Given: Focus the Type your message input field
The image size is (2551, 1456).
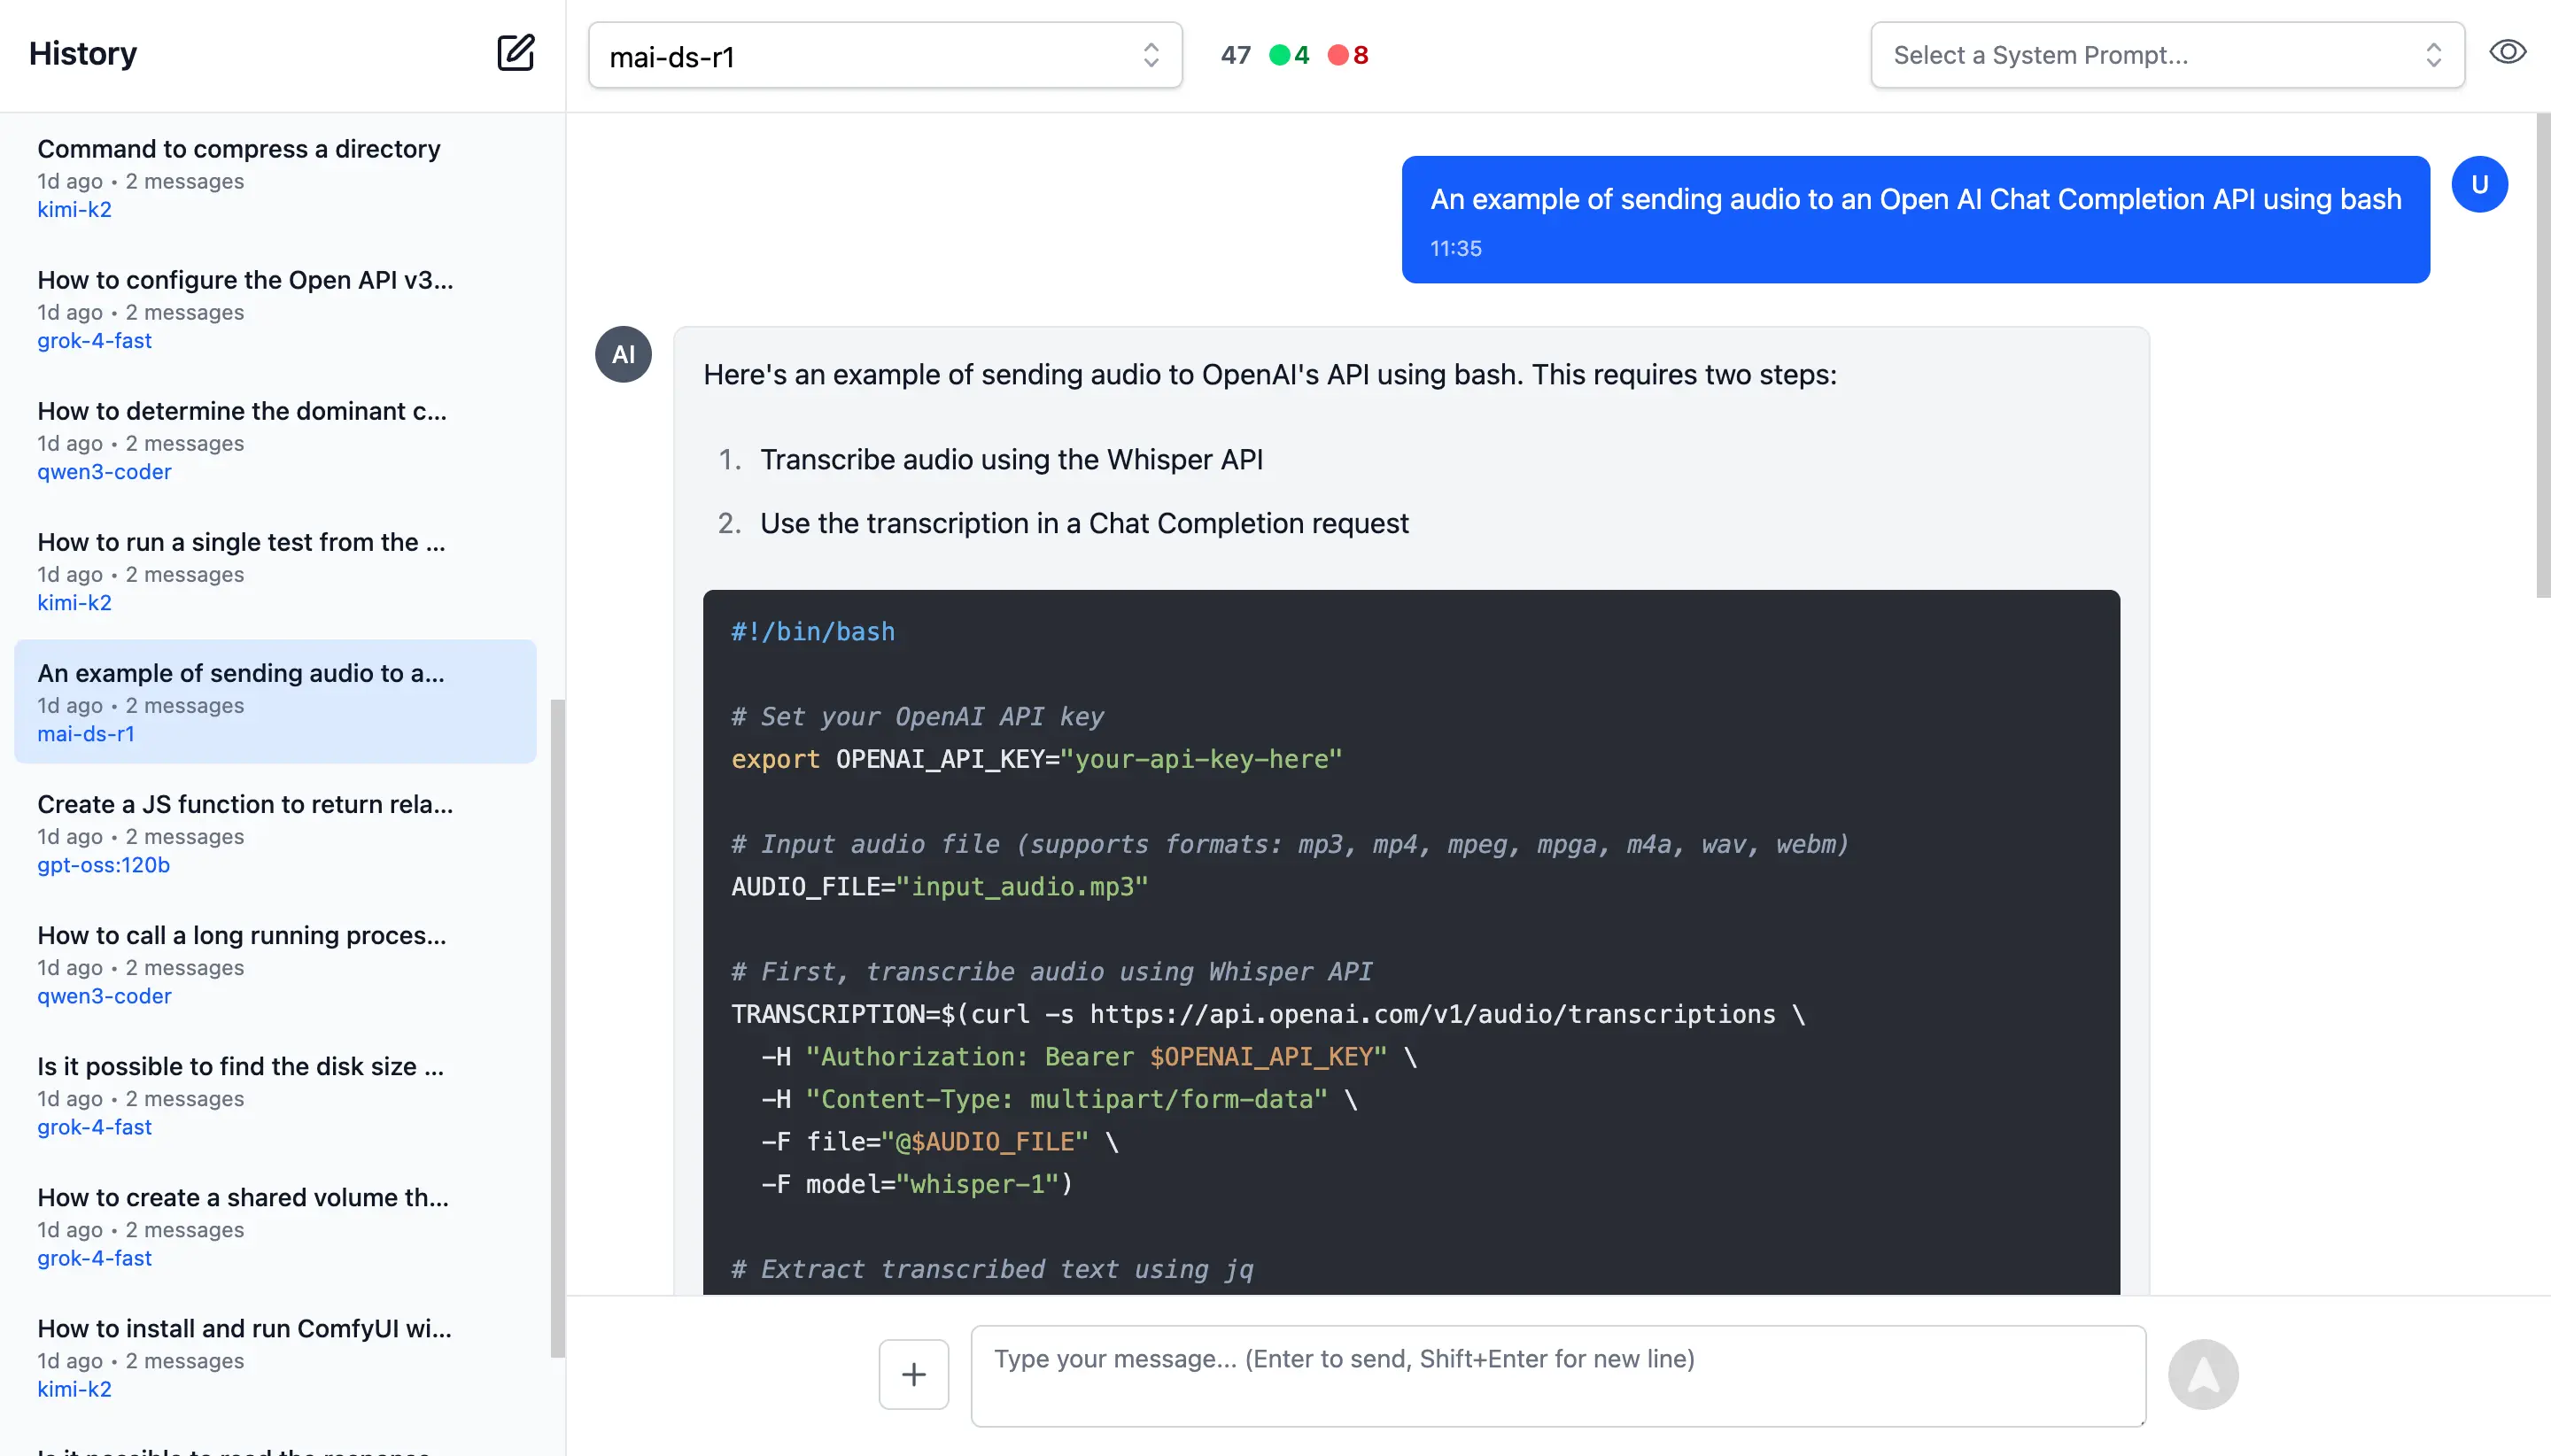Looking at the screenshot, I should point(1558,1375).
